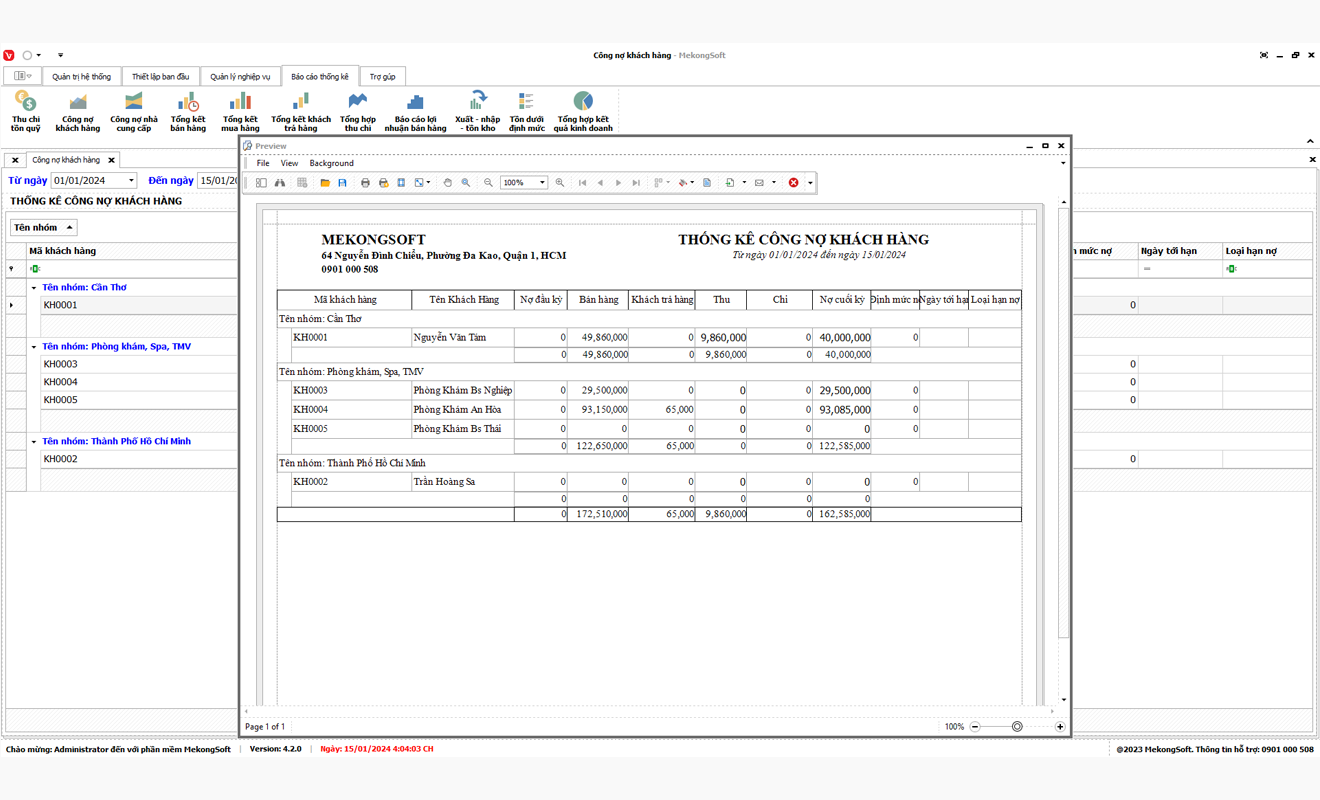Open the Công nợ nhà cung cấp report
Image resolution: width=1320 pixels, height=800 pixels.
[133, 111]
